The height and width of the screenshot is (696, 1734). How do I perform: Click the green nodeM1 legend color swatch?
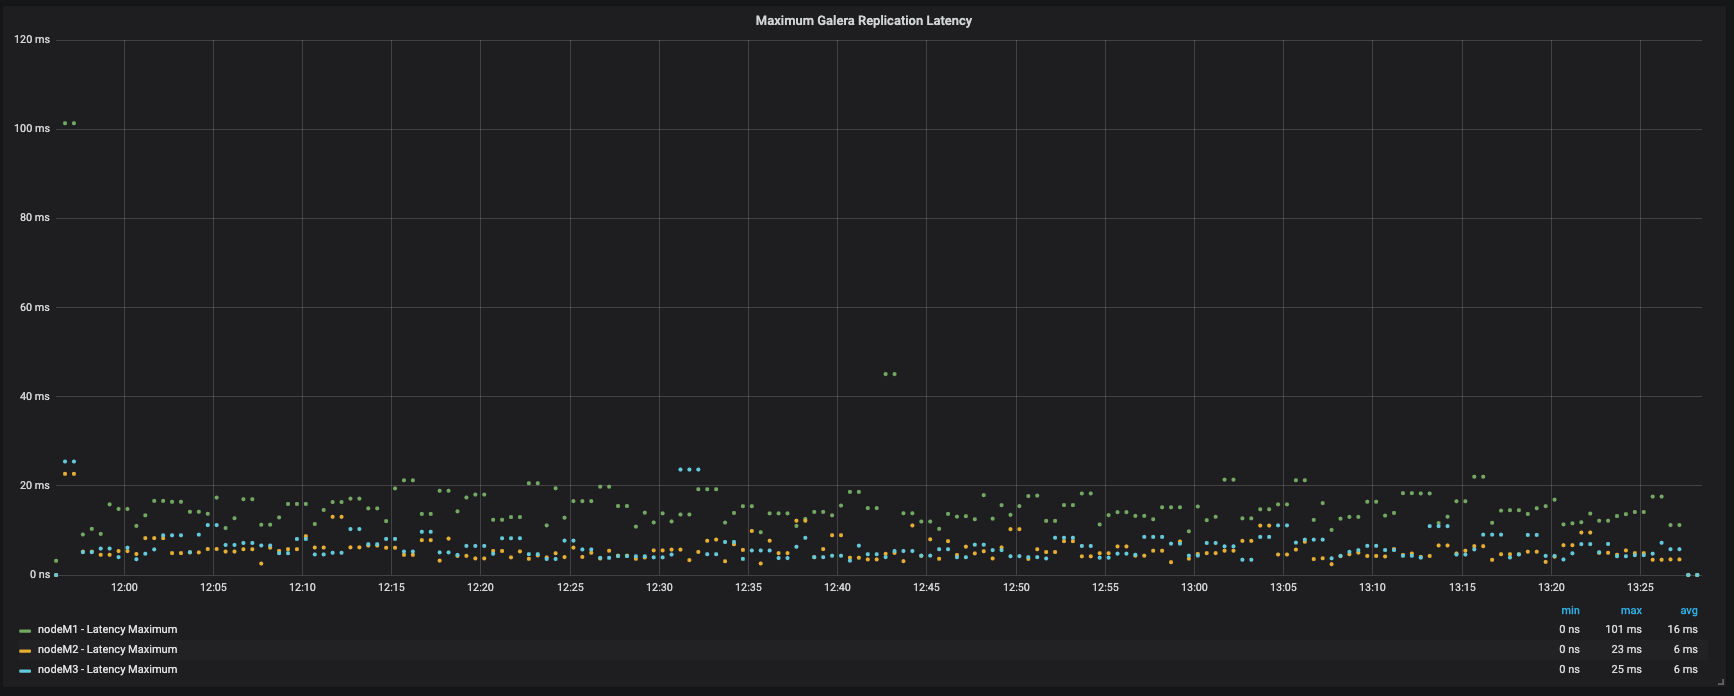pos(25,630)
